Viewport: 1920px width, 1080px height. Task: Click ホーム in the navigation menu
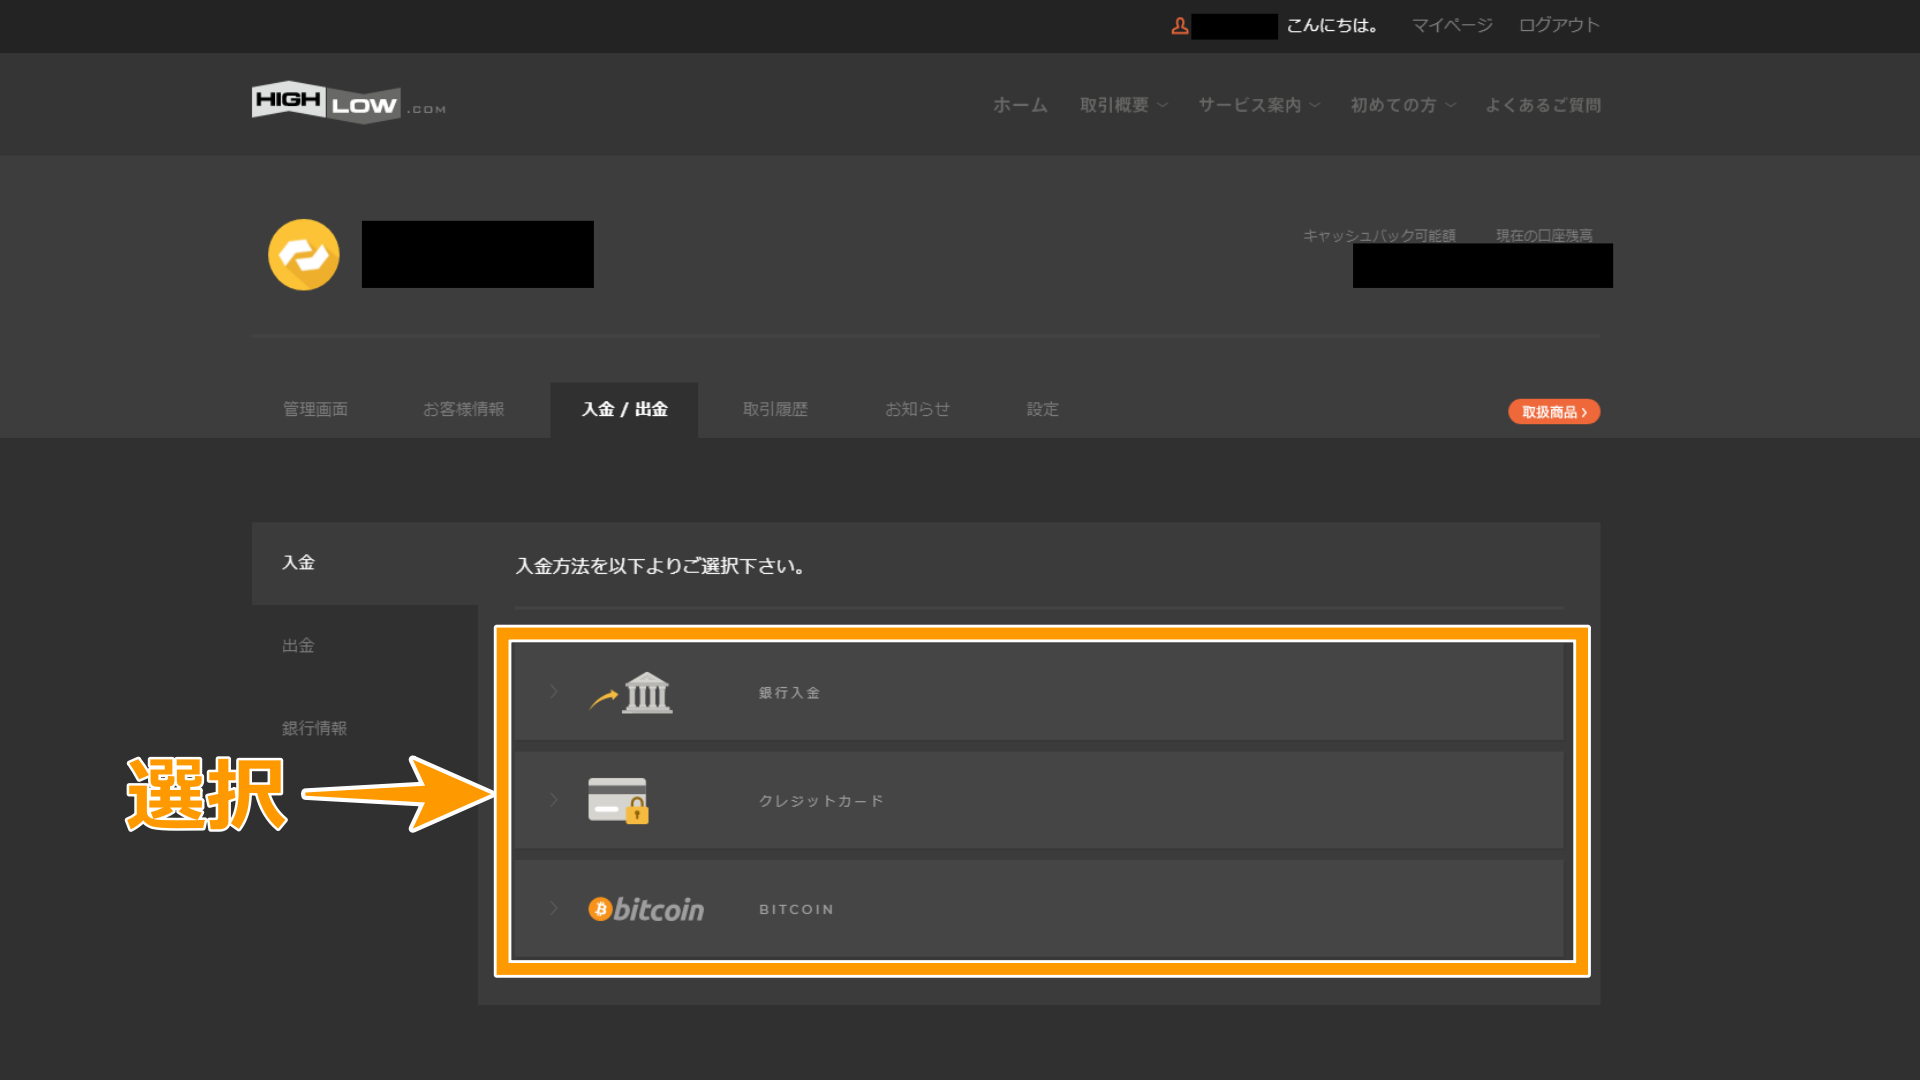point(1019,104)
